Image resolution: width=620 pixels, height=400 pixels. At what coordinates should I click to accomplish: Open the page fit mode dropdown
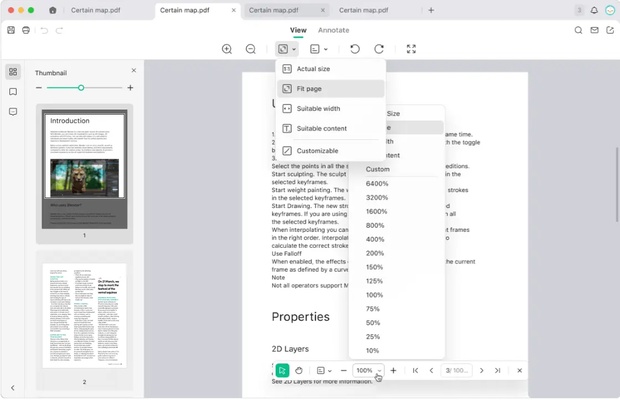click(x=287, y=49)
